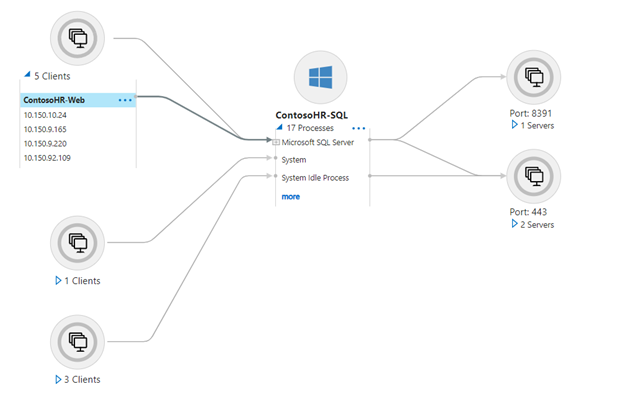Select the ContosoHR-Web client row

point(78,100)
